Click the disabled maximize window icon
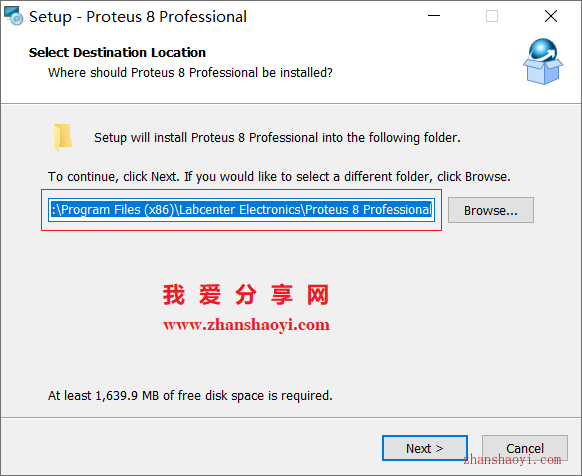582x476 pixels. 492,16
